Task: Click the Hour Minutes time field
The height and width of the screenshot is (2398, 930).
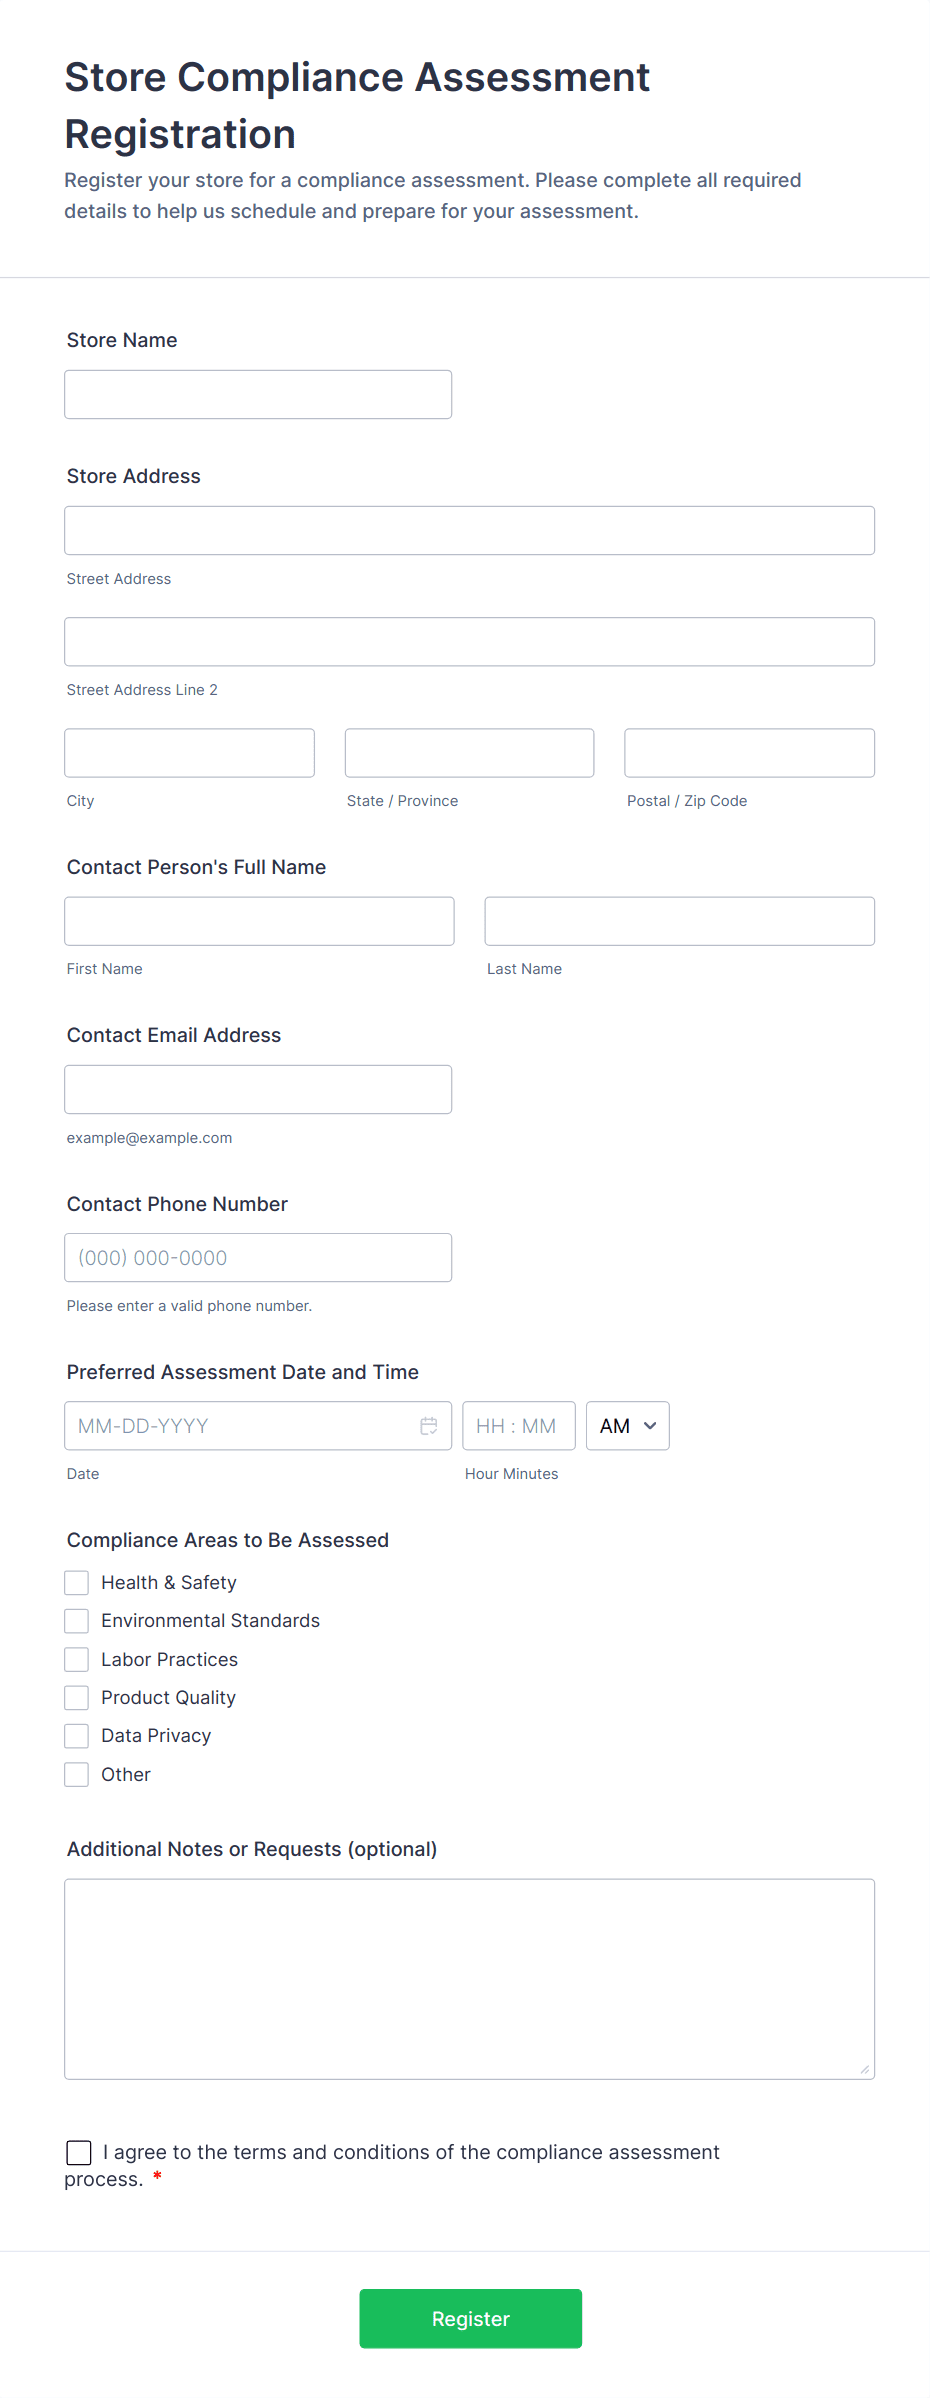Action: 518,1426
